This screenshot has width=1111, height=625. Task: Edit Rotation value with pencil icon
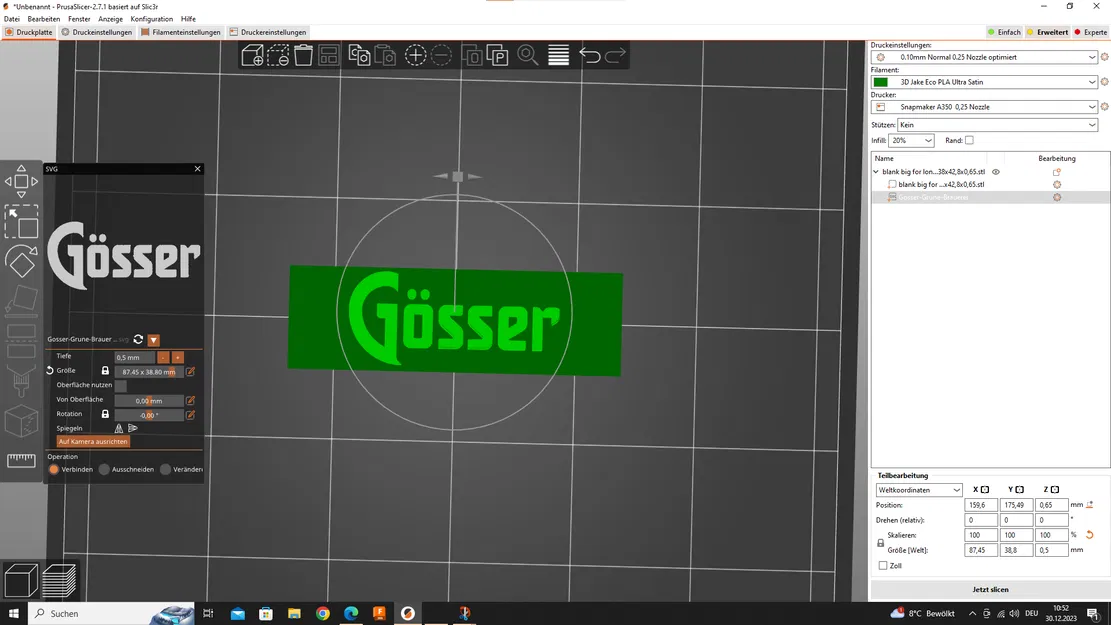(x=191, y=415)
